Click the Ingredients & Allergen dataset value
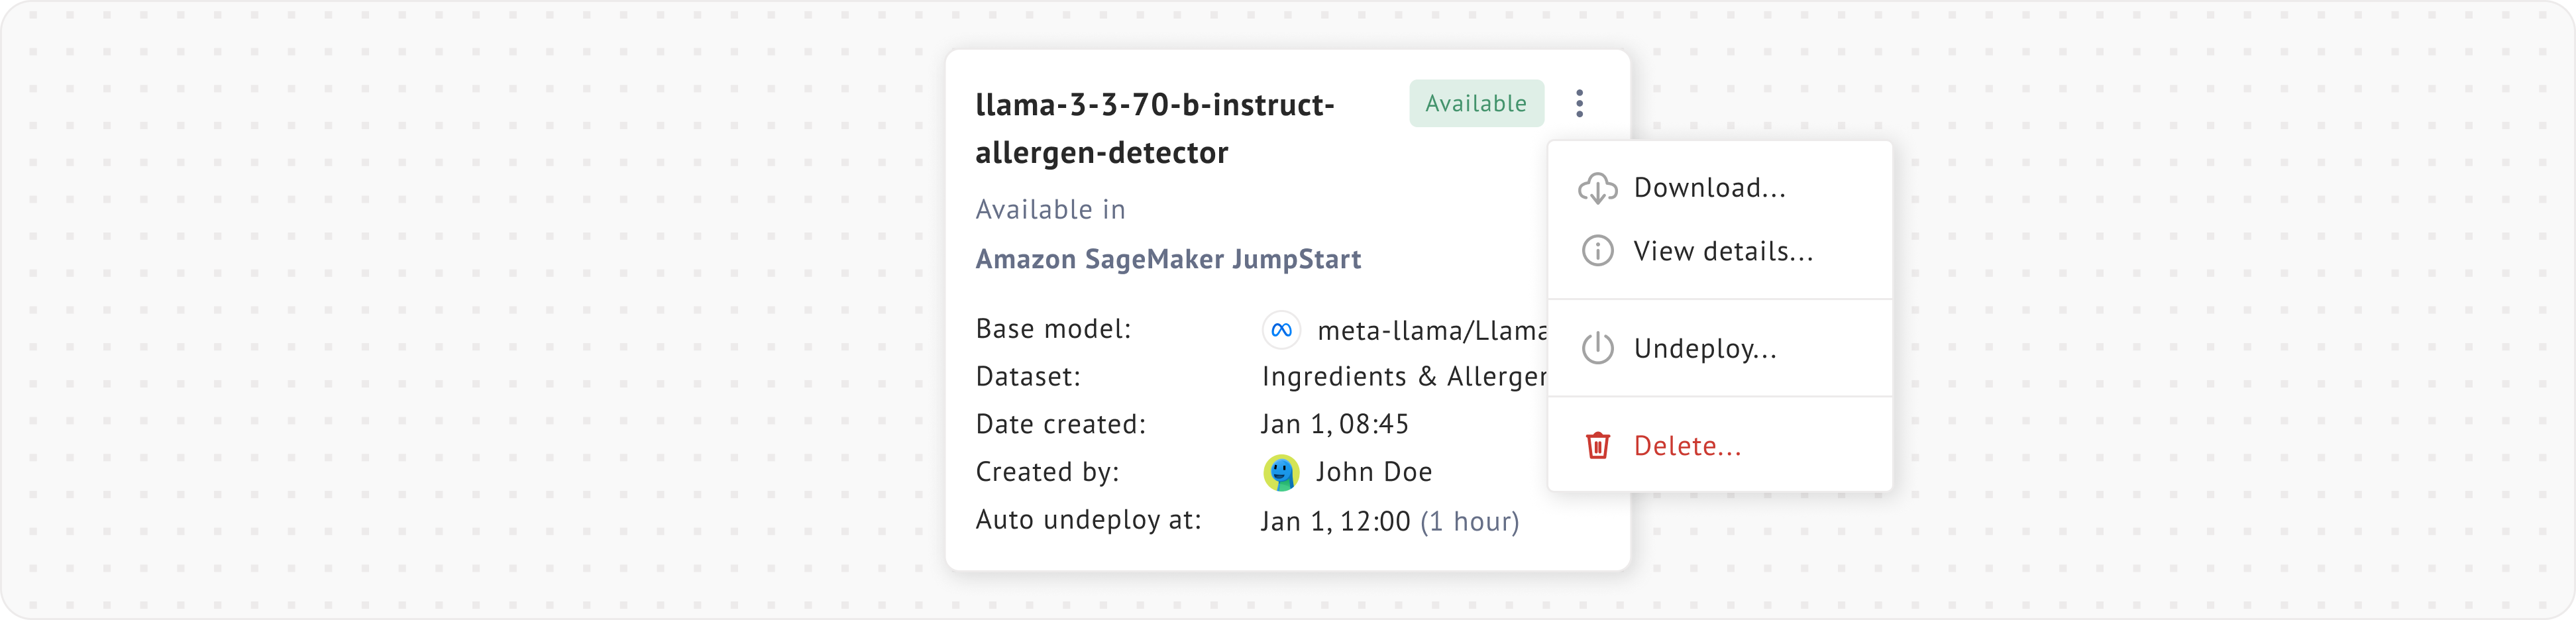Image resolution: width=2576 pixels, height=620 pixels. pyautogui.click(x=1404, y=377)
